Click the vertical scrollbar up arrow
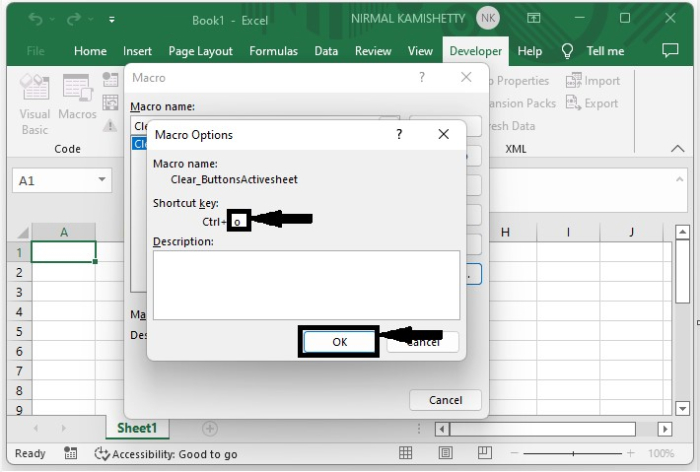 pyautogui.click(x=682, y=232)
